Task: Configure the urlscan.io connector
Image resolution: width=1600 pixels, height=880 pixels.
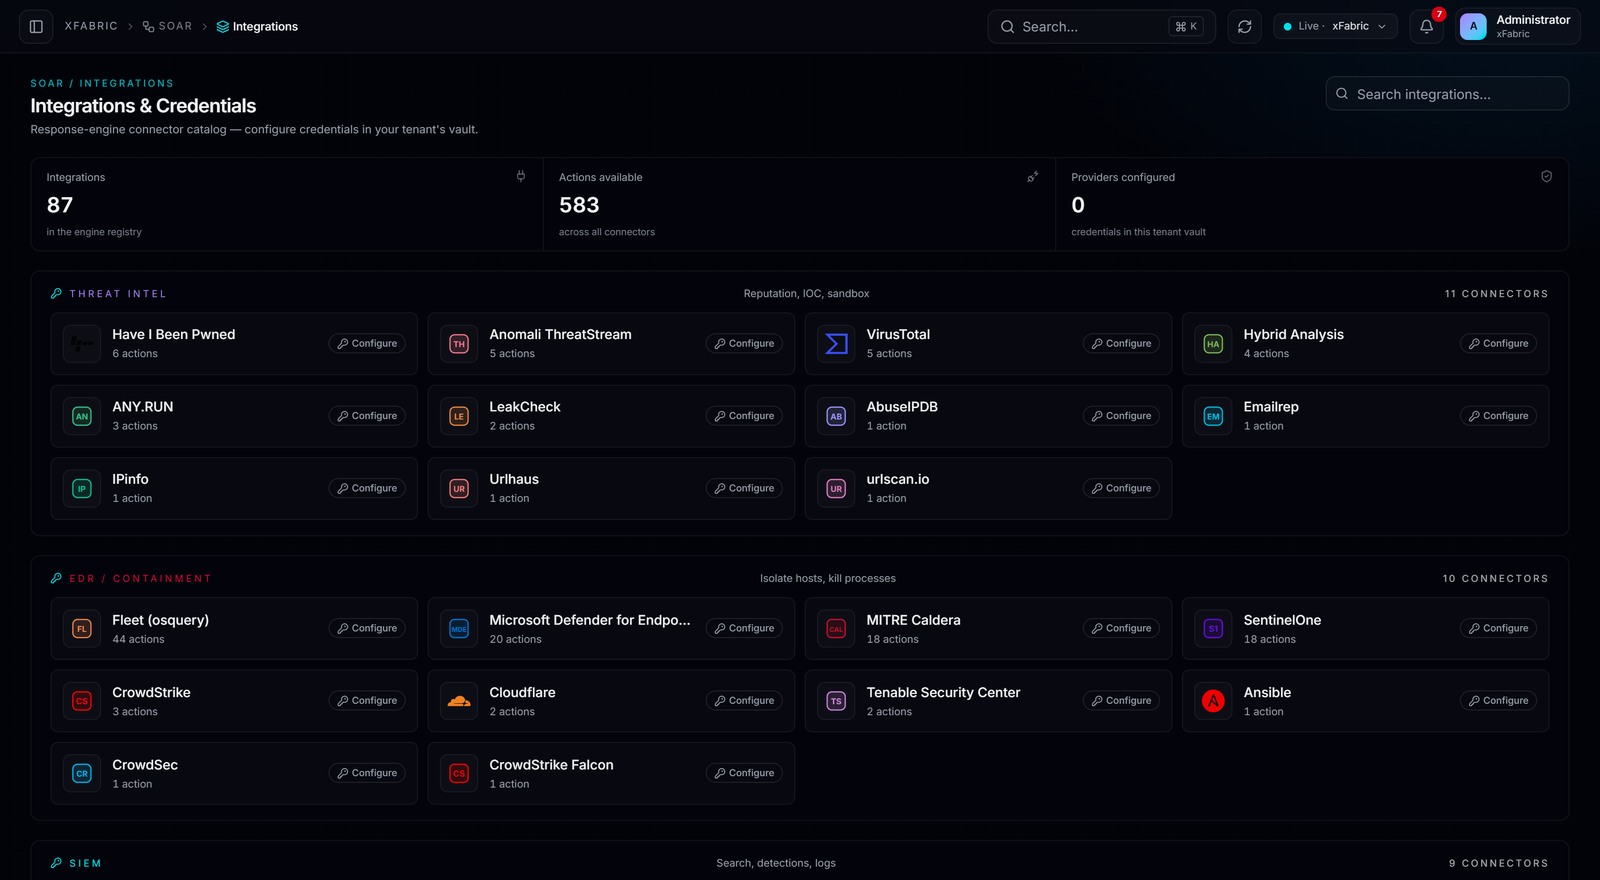Action: (x=1121, y=488)
